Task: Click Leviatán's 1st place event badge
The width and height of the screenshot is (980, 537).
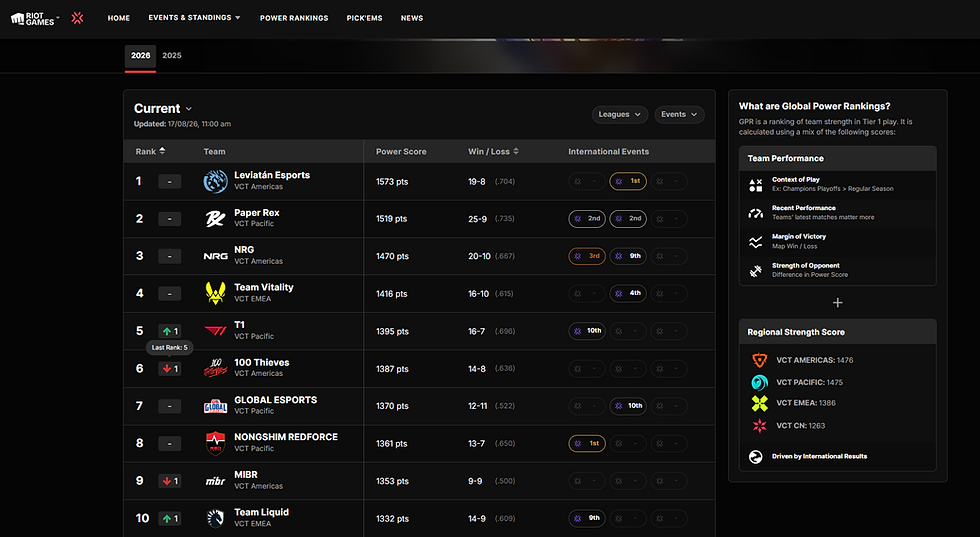Action: point(628,181)
